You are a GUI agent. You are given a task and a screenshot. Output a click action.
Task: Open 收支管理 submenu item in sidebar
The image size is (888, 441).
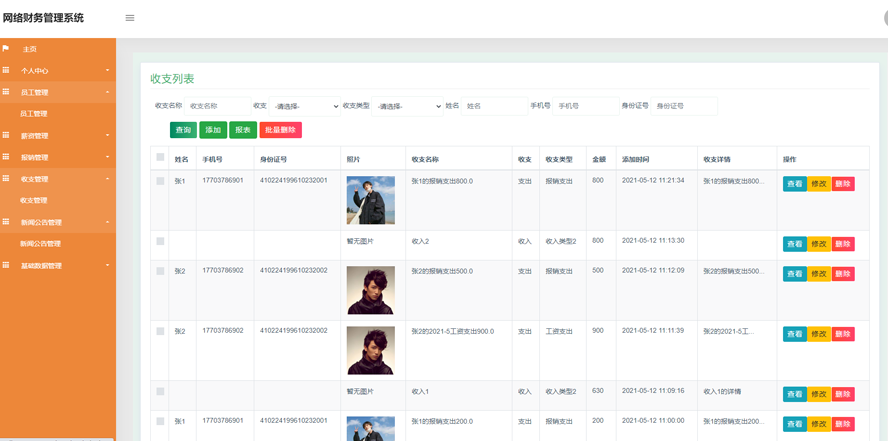[x=34, y=200]
